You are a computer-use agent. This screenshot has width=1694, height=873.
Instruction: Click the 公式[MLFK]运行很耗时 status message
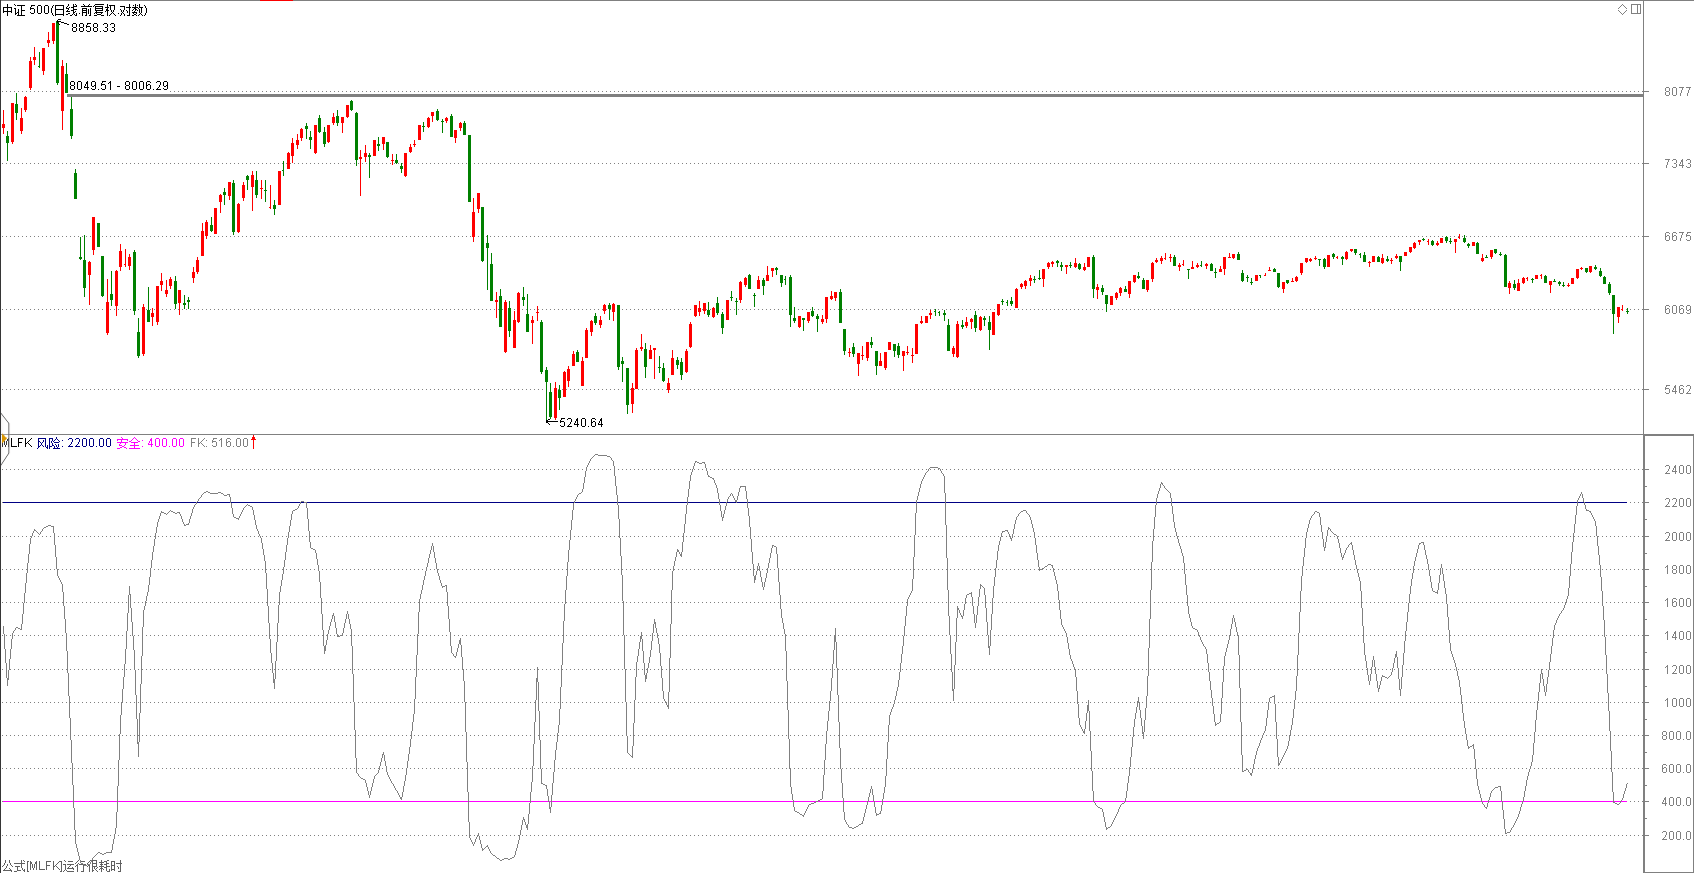(62, 866)
